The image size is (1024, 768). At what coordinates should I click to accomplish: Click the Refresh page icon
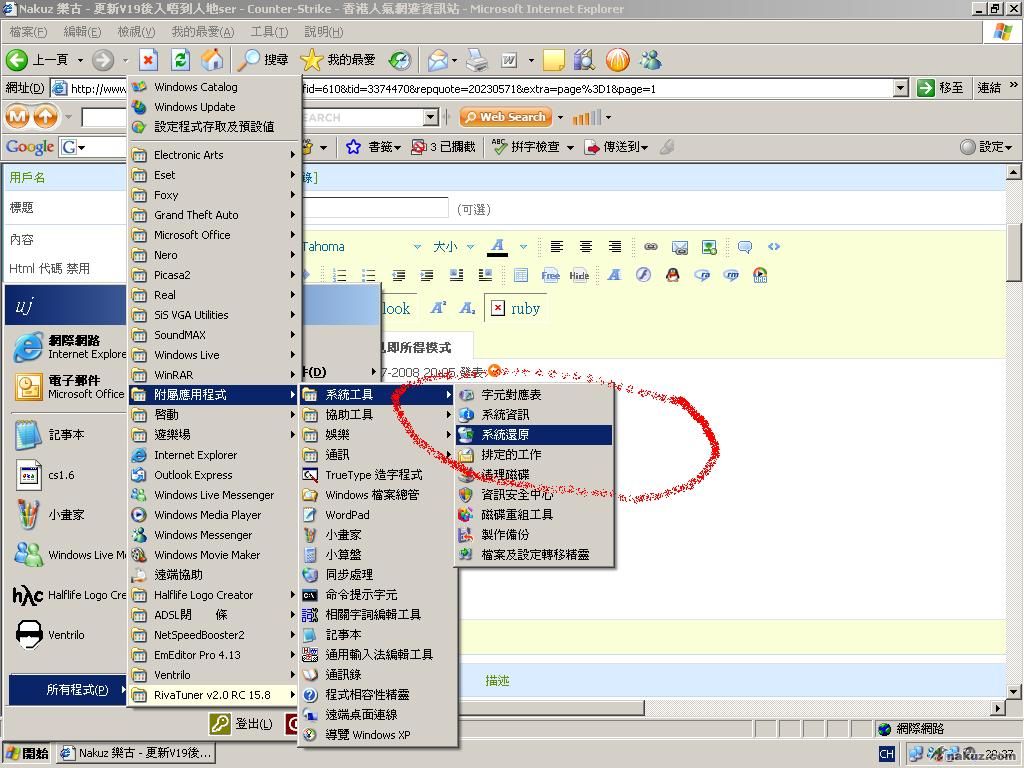click(180, 60)
